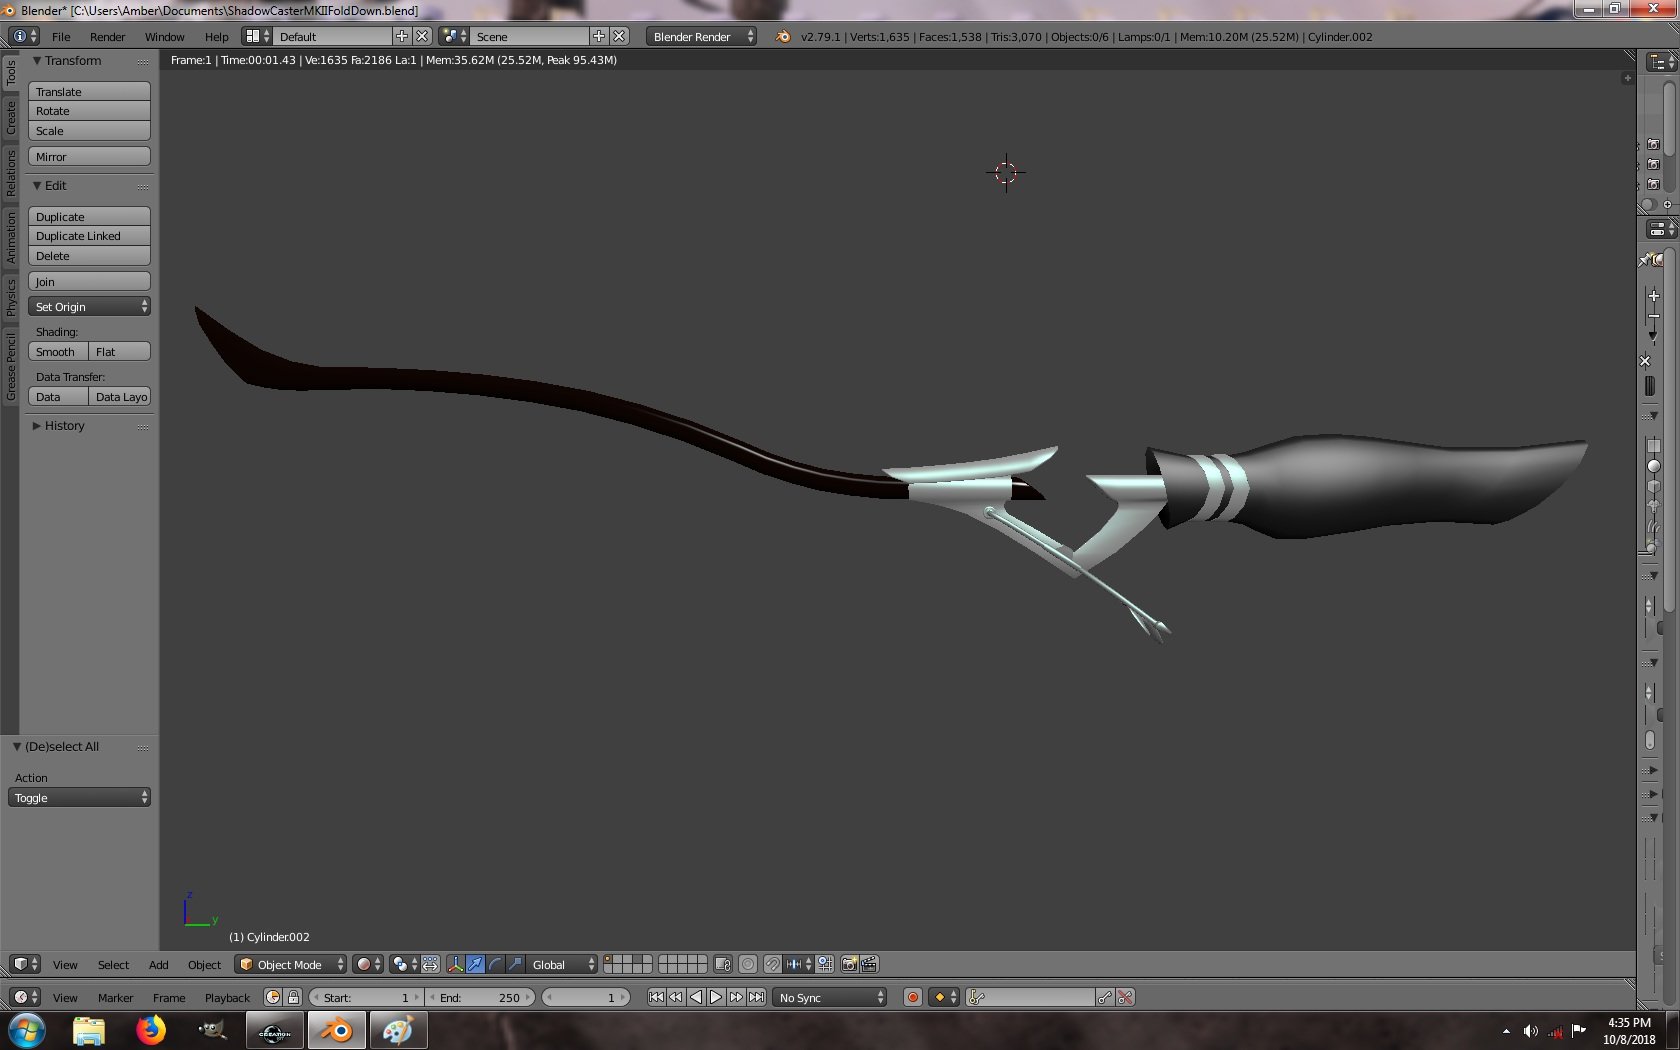
Task: Open the Window menu
Action: (x=164, y=36)
